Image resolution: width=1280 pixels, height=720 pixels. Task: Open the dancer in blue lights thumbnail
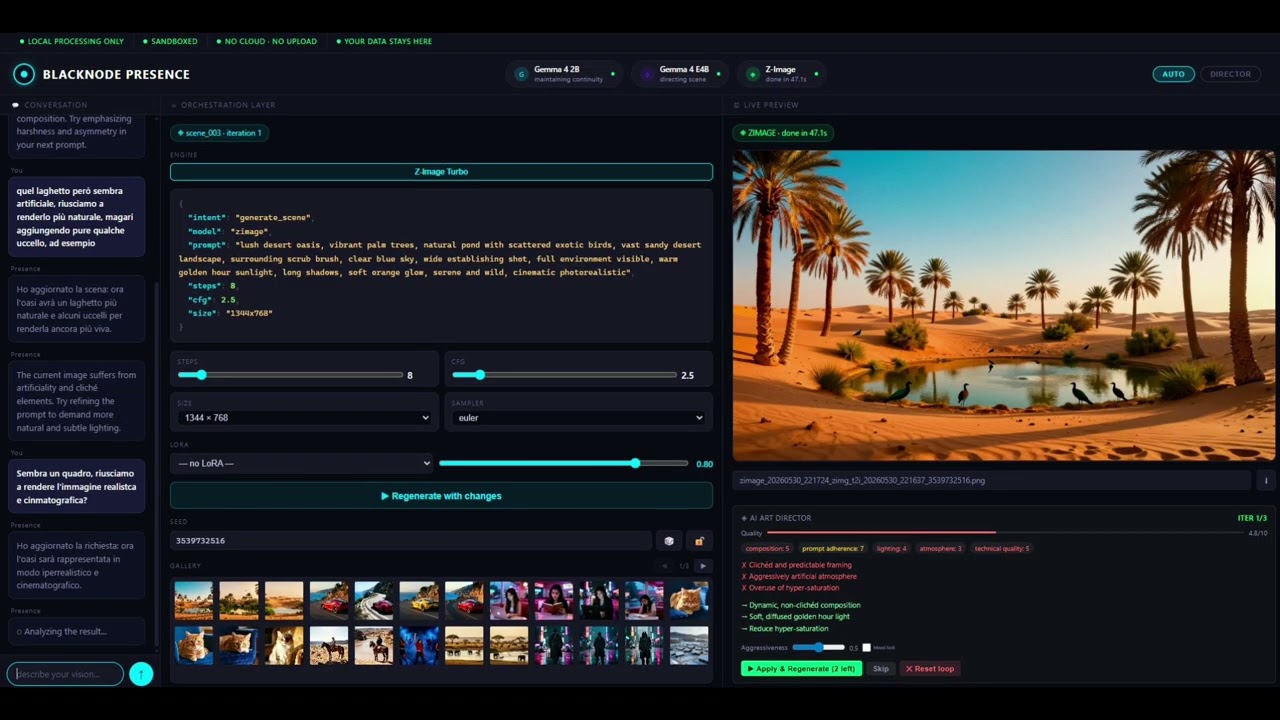pyautogui.click(x=419, y=646)
